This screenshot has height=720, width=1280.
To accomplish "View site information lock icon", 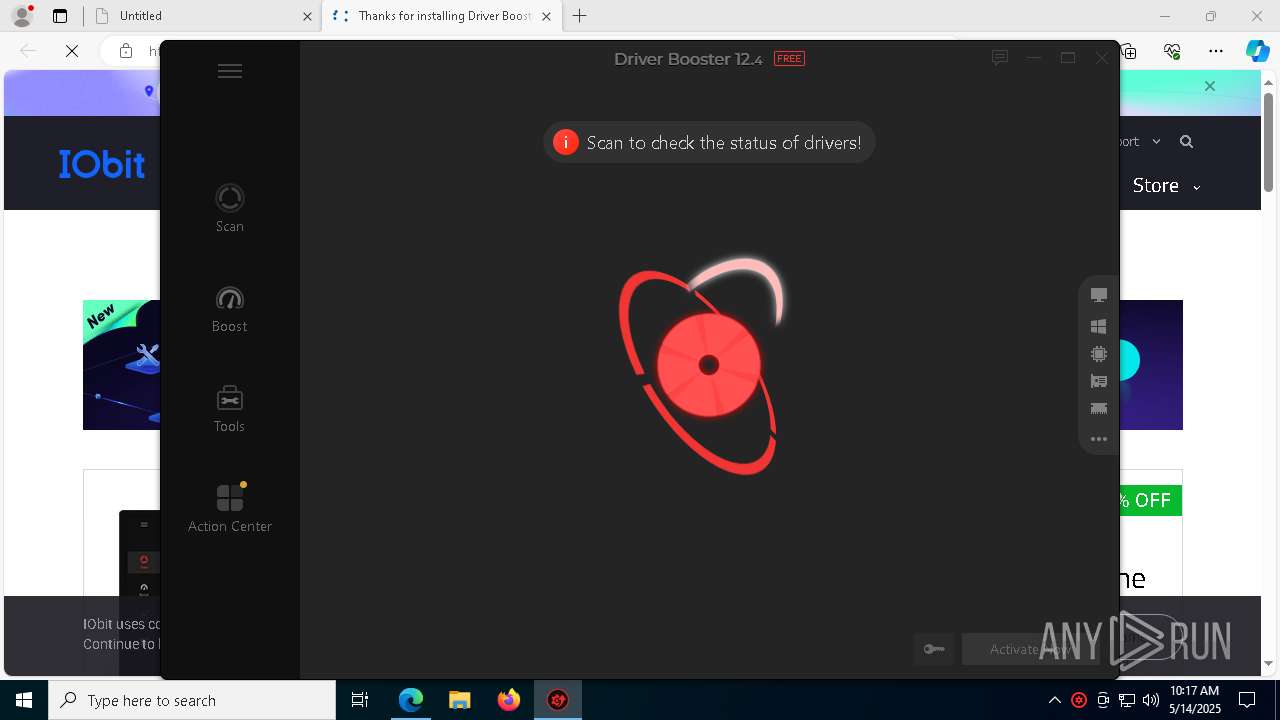I will tap(126, 51).
